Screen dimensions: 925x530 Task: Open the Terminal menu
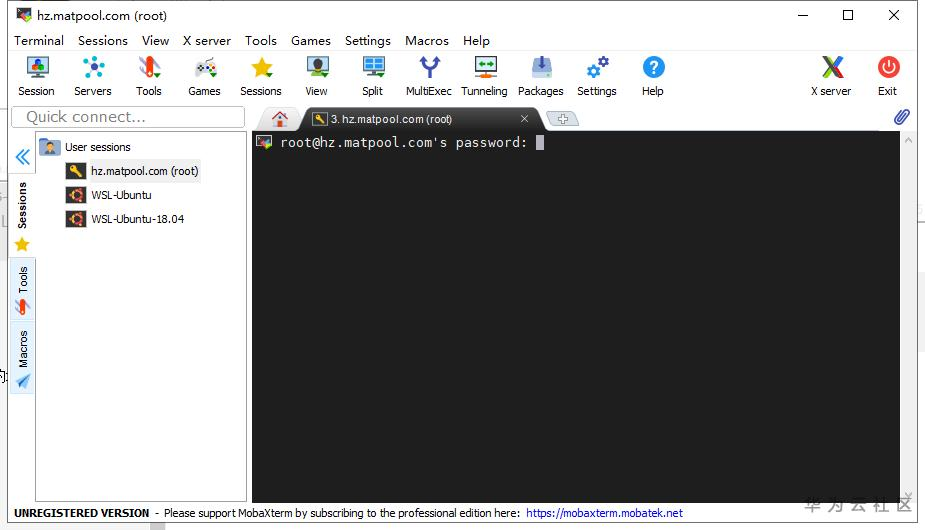tap(39, 41)
